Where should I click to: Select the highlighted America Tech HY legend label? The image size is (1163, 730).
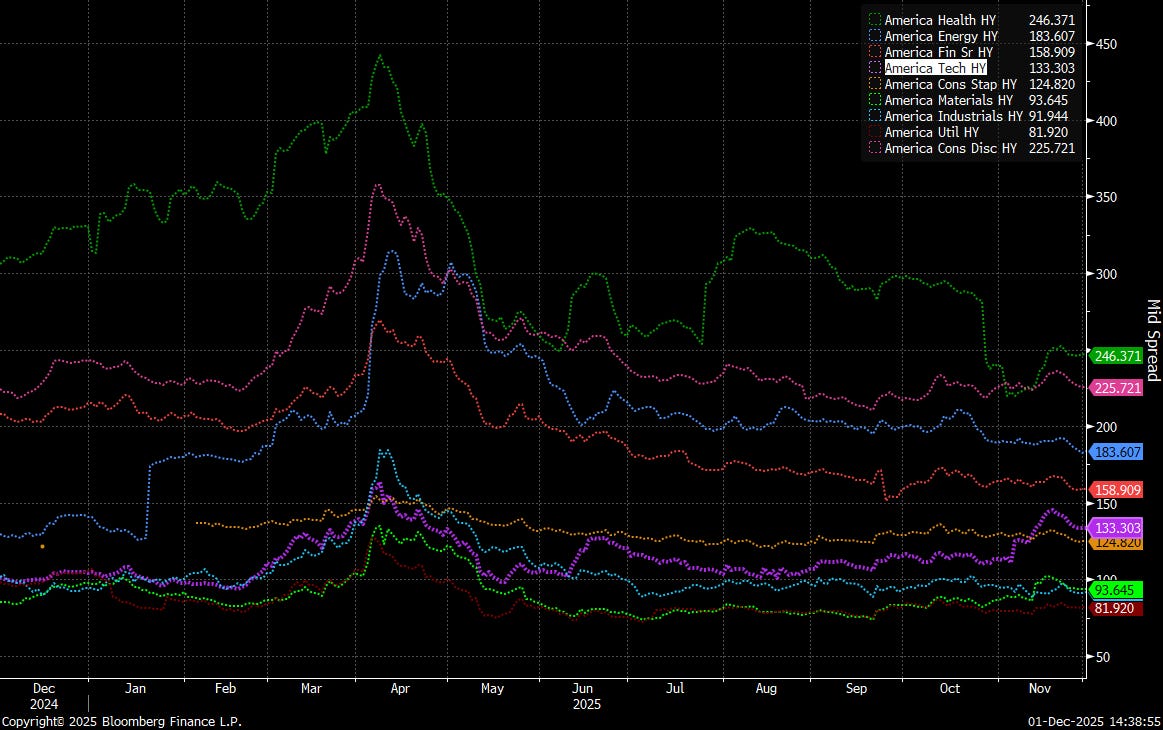(935, 68)
